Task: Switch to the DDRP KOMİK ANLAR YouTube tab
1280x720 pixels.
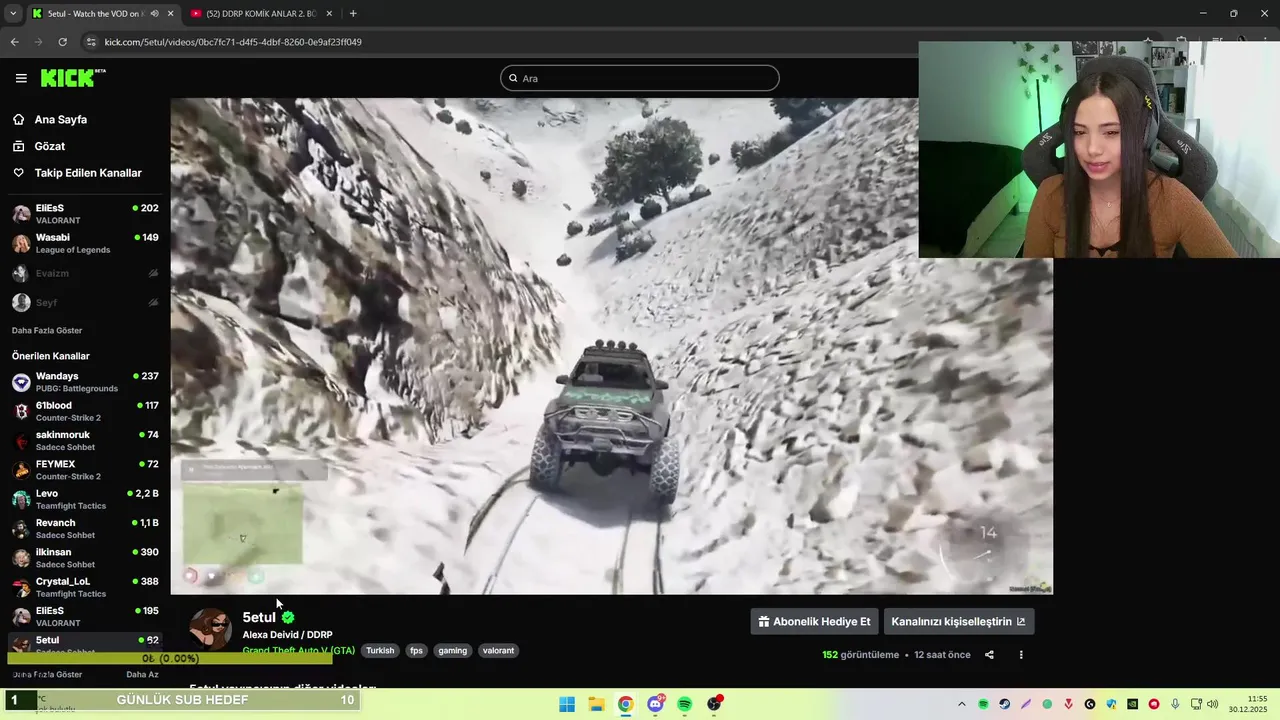Action: (x=262, y=13)
